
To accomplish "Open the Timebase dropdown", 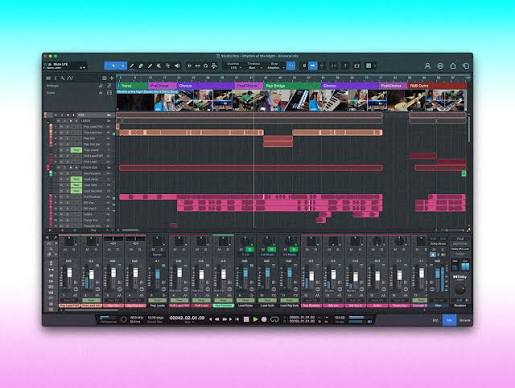I will pos(253,66).
